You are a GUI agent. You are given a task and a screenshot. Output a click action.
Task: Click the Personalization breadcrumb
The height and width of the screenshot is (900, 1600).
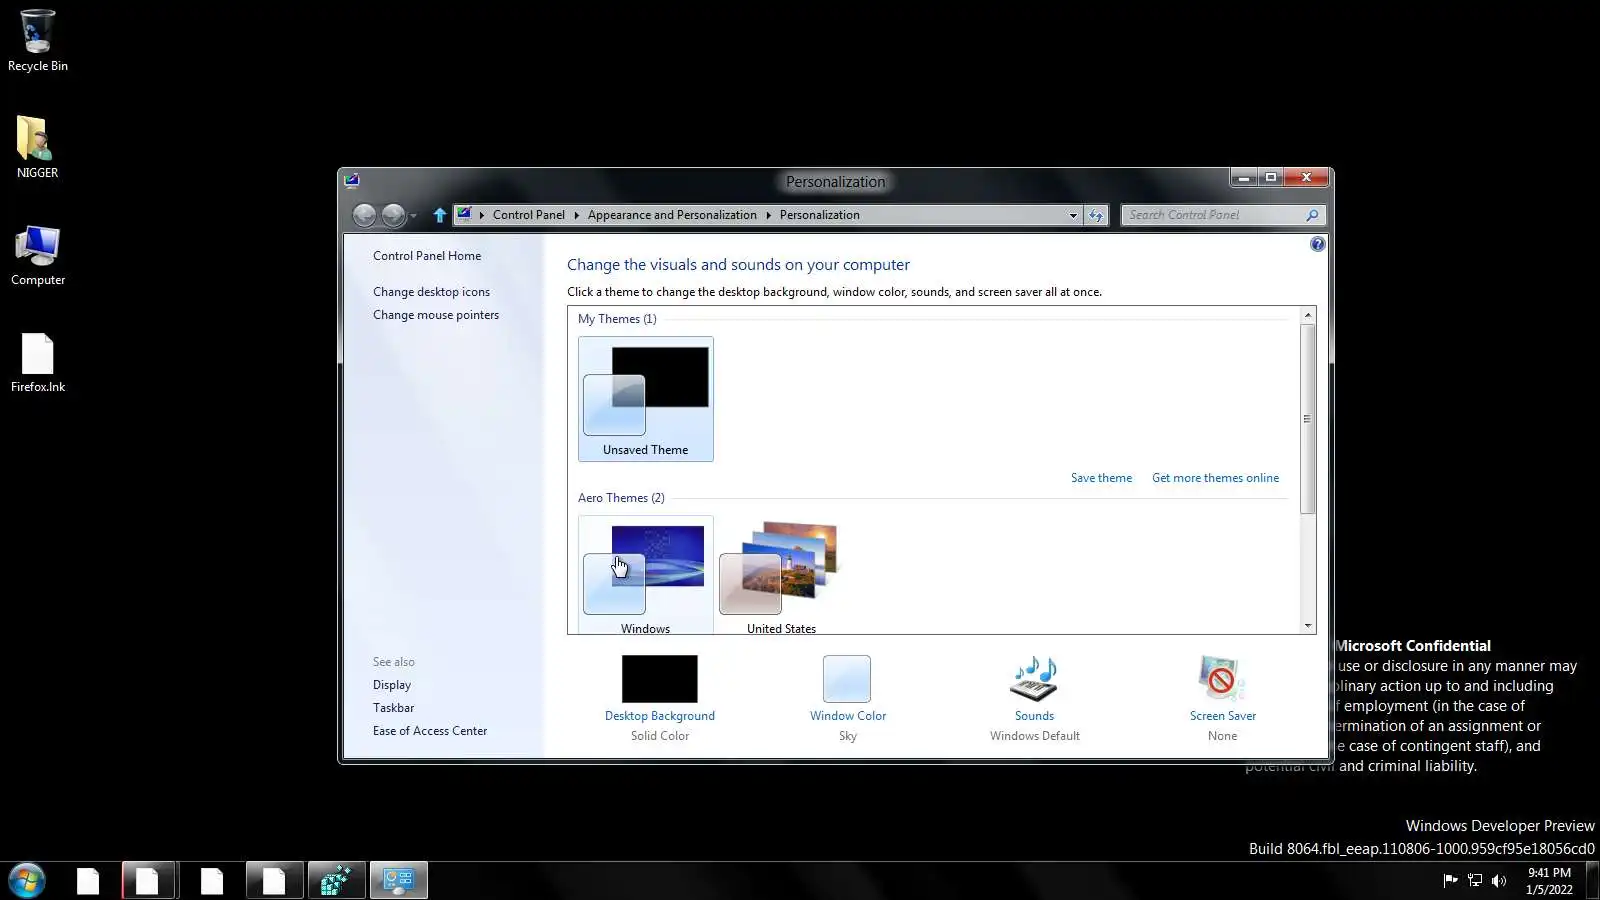coord(819,215)
